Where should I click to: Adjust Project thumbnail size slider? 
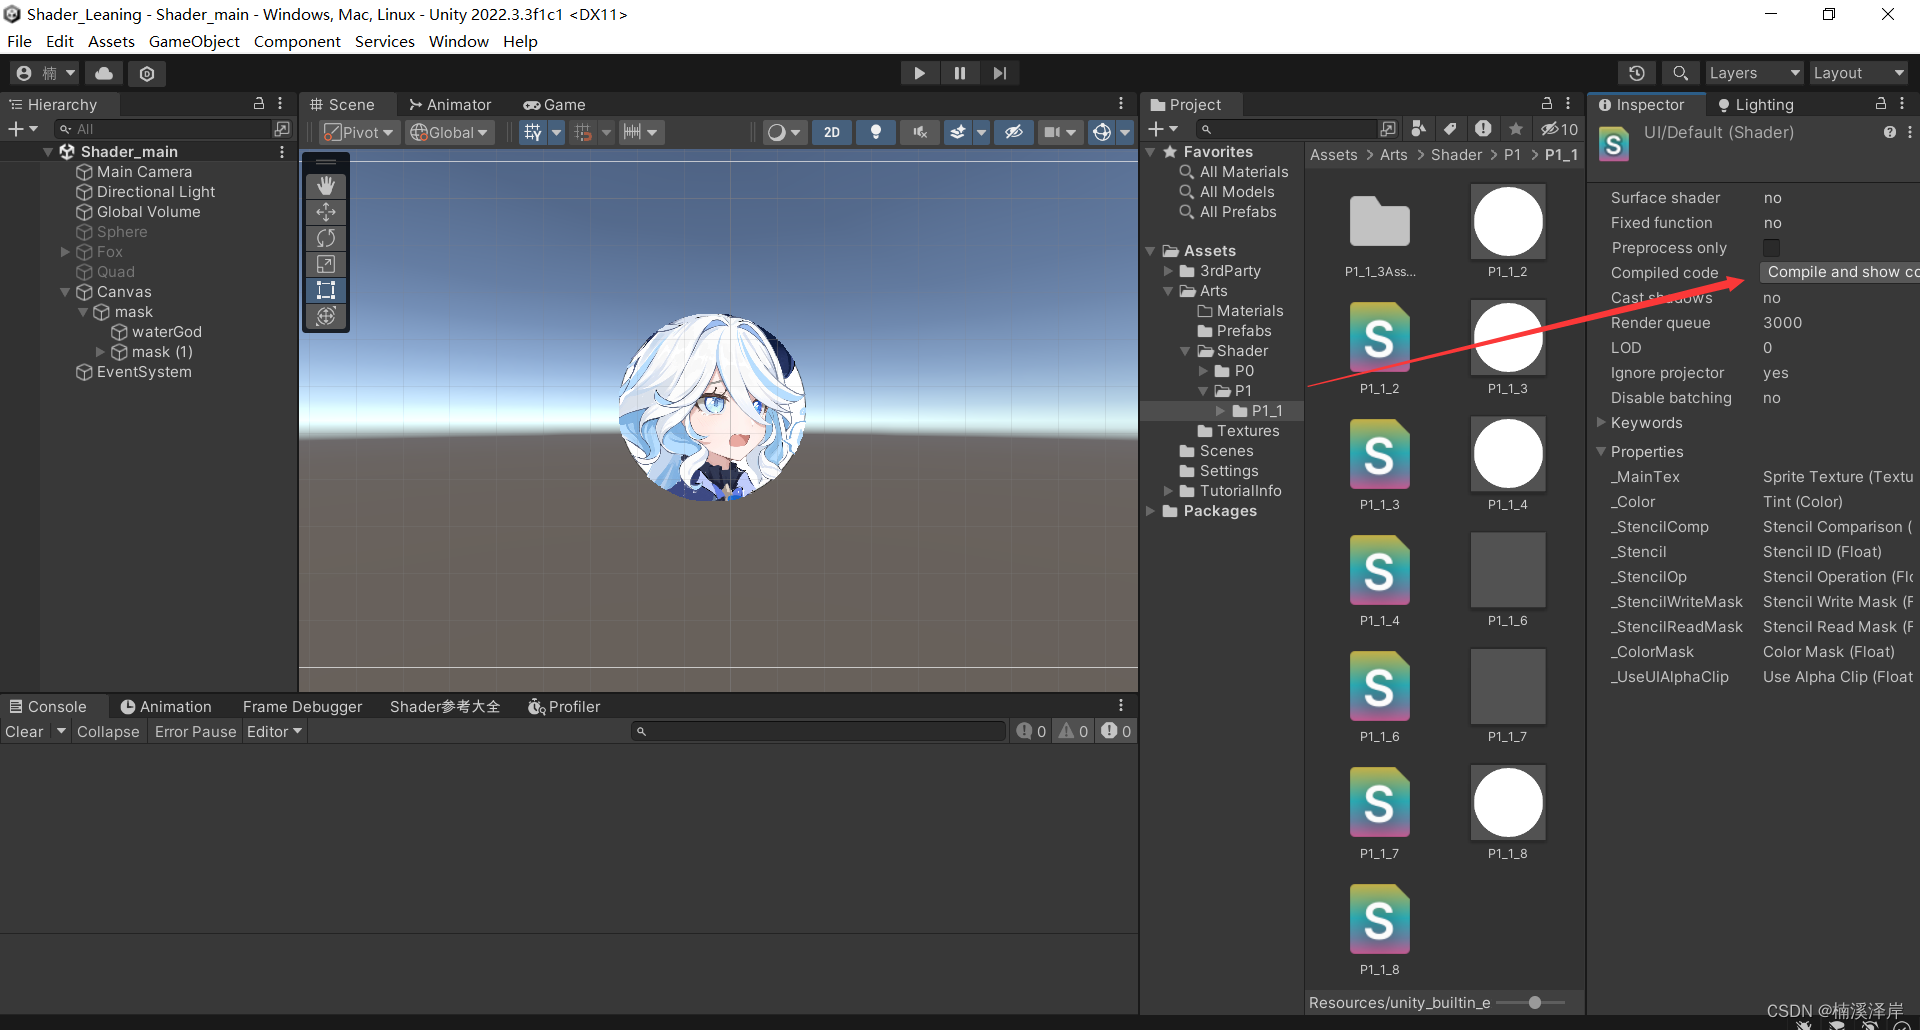pyautogui.click(x=1534, y=1002)
